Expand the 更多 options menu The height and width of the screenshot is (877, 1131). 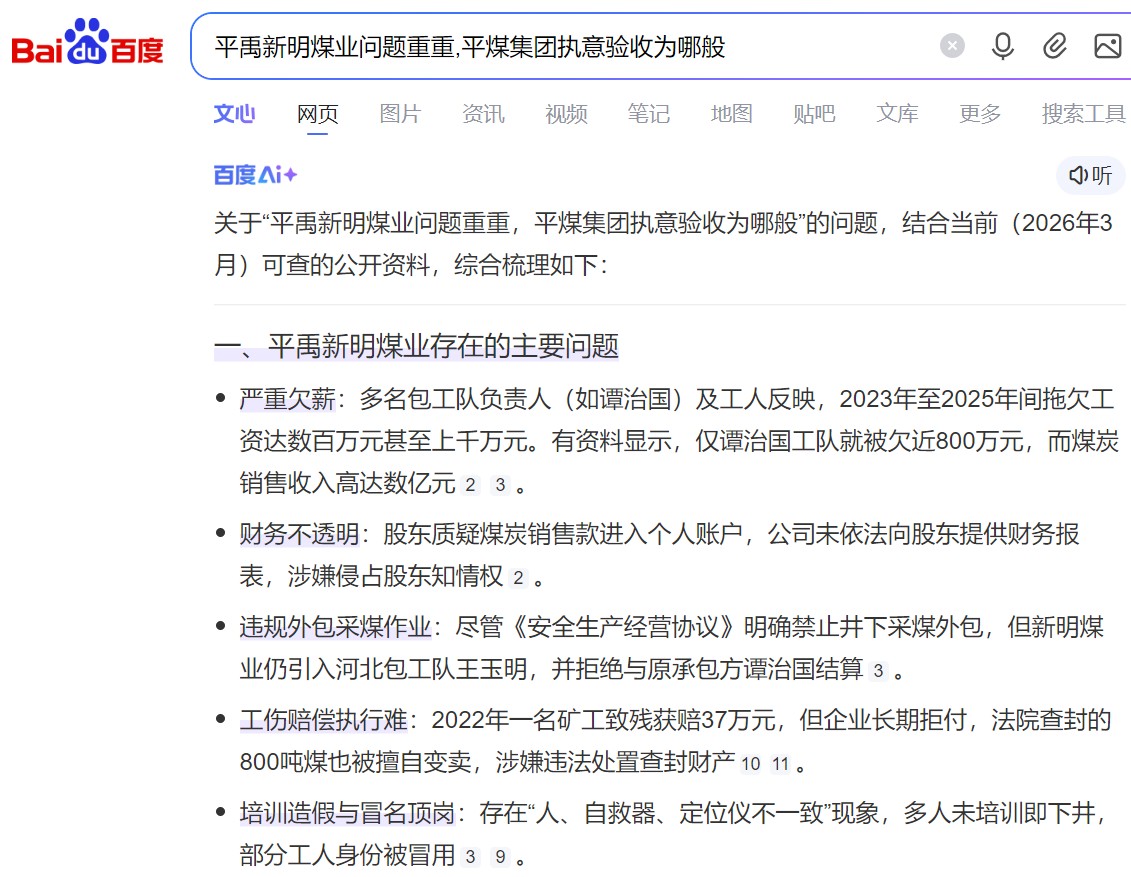coord(978,114)
